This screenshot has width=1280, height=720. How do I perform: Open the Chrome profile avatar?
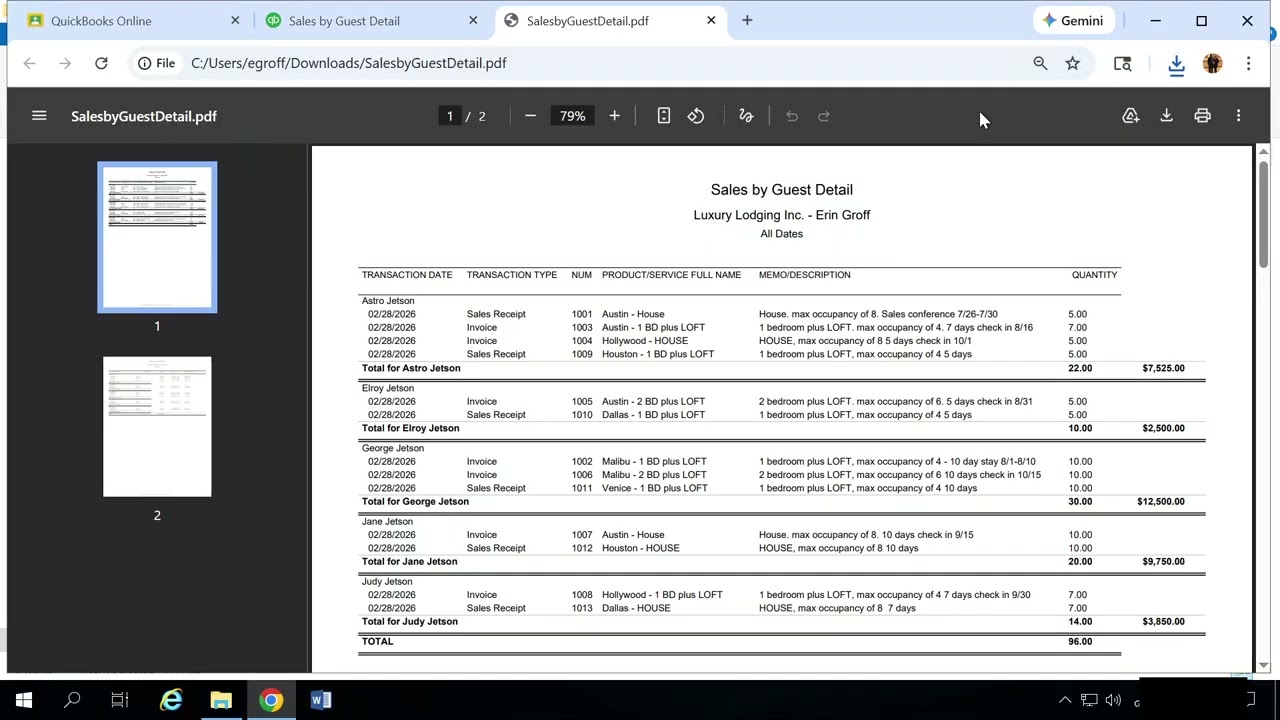(1212, 63)
